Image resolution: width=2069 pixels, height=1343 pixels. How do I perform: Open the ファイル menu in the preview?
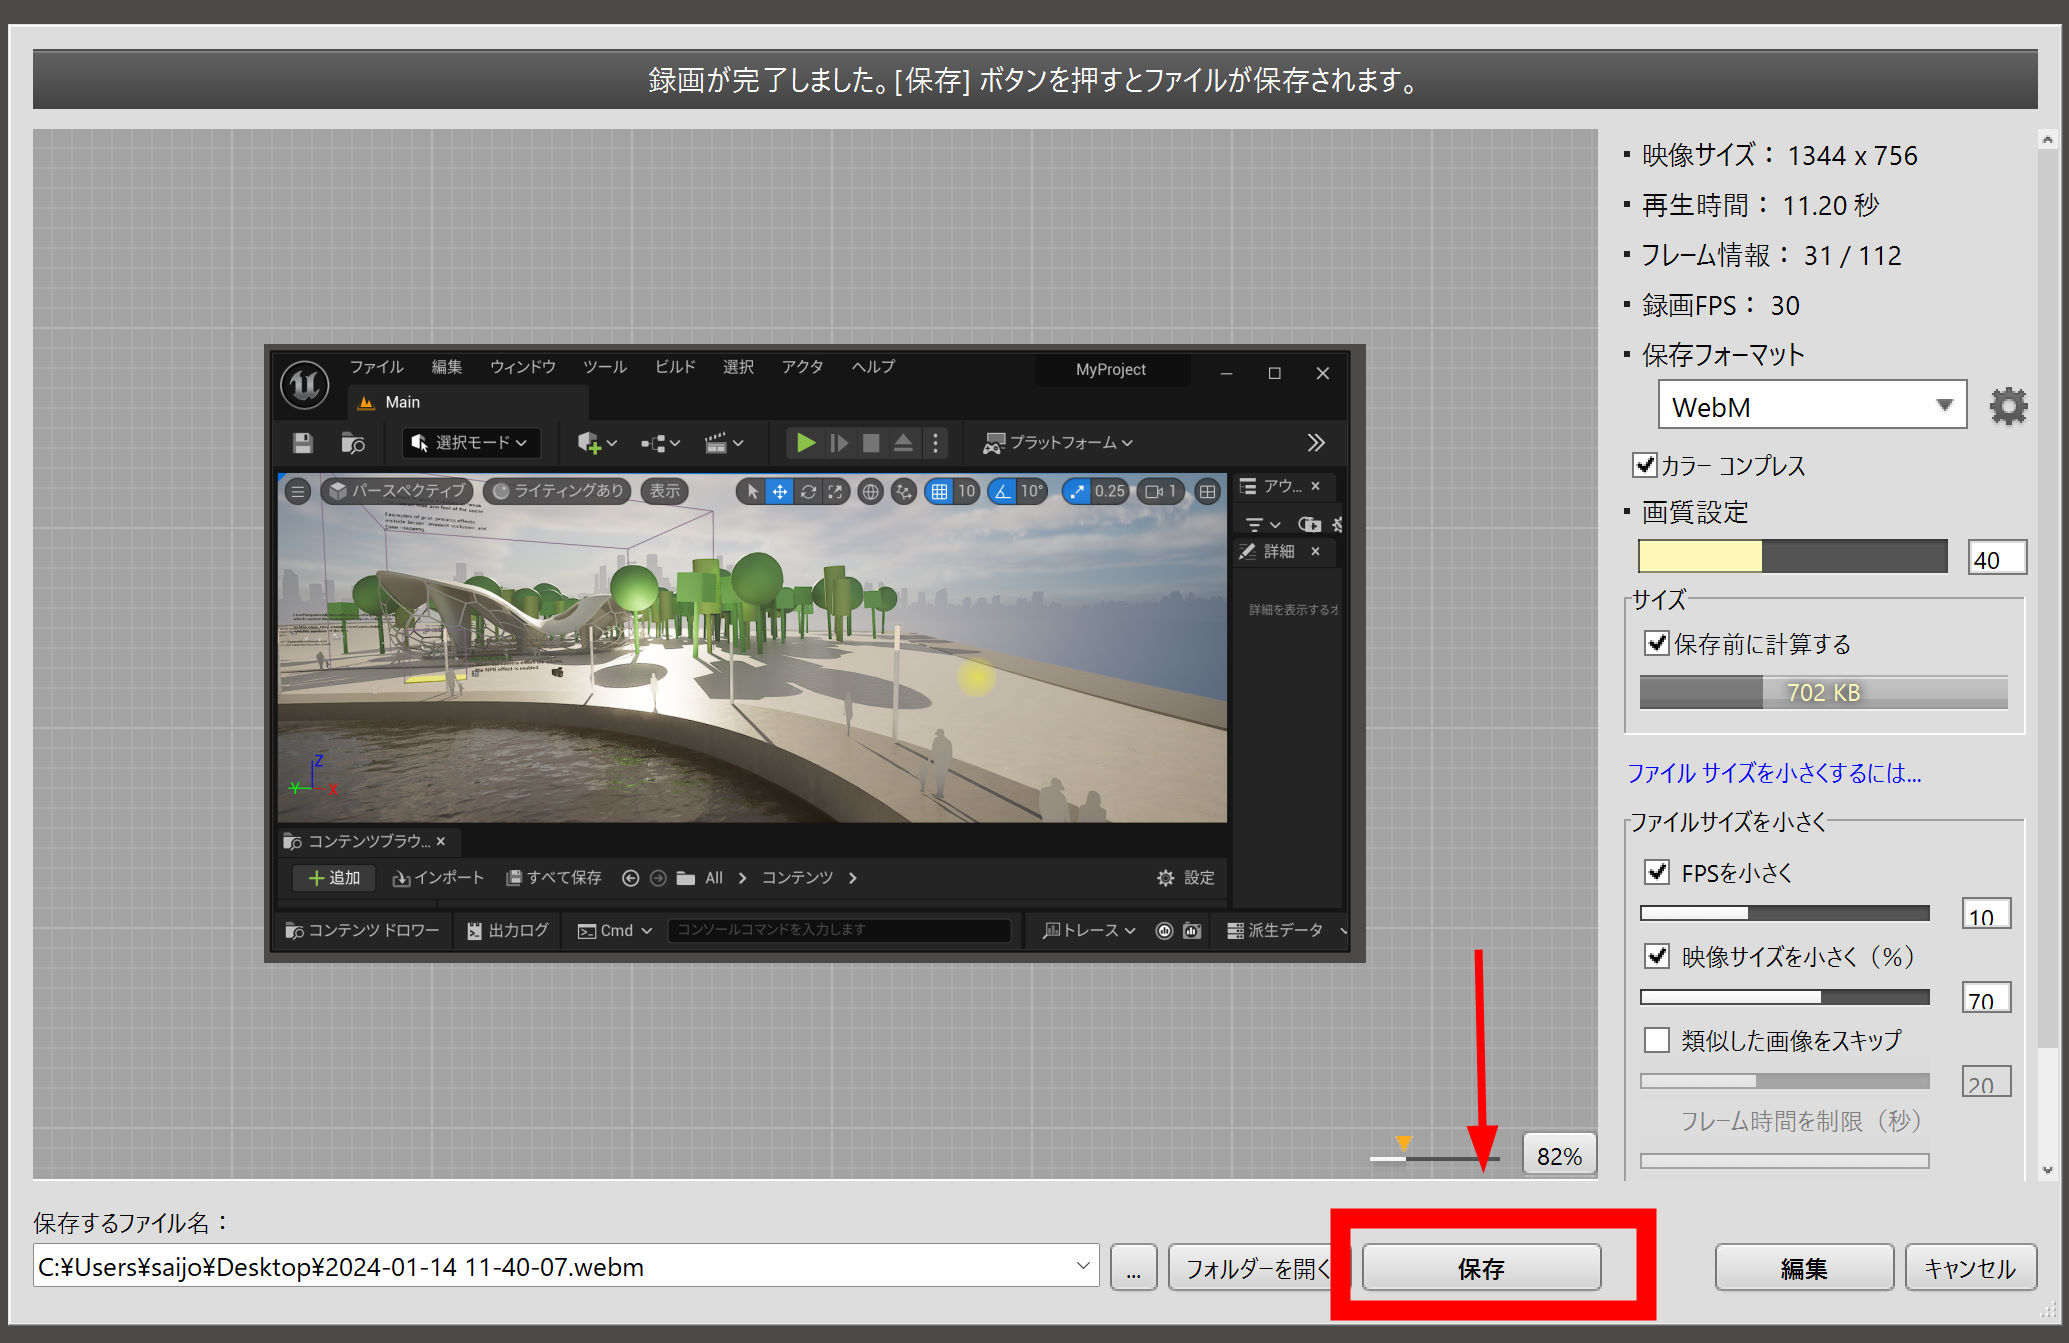[x=376, y=367]
